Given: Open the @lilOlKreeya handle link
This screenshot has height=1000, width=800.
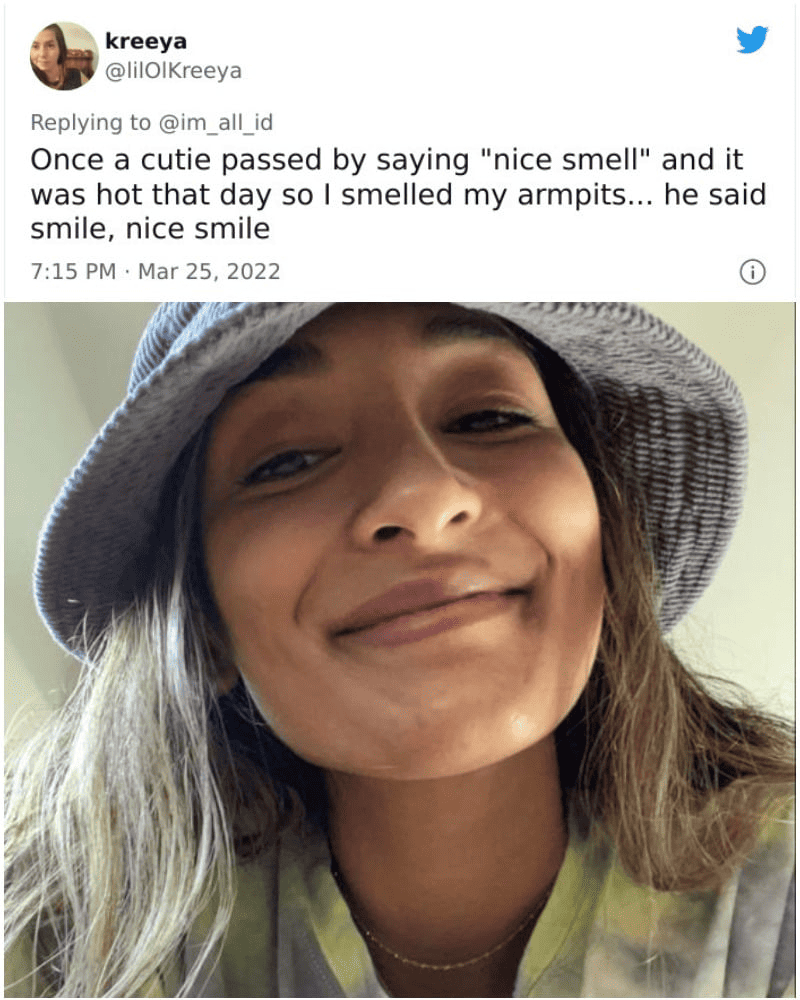Looking at the screenshot, I should (173, 71).
